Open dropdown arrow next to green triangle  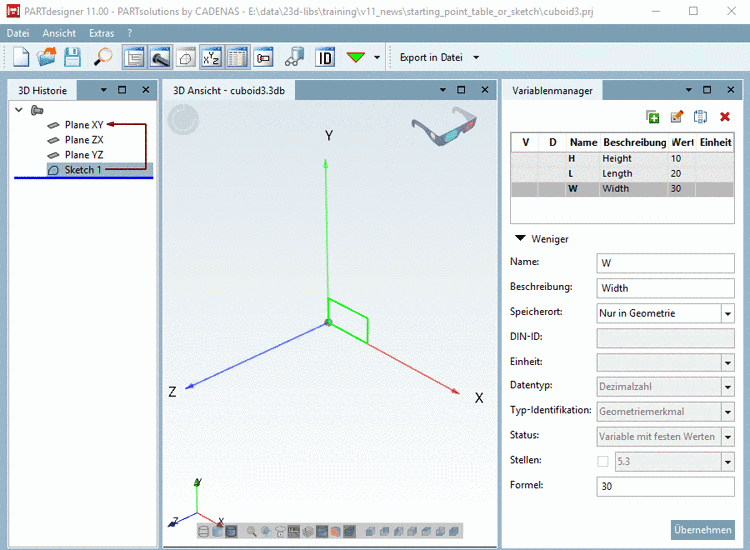tap(377, 57)
